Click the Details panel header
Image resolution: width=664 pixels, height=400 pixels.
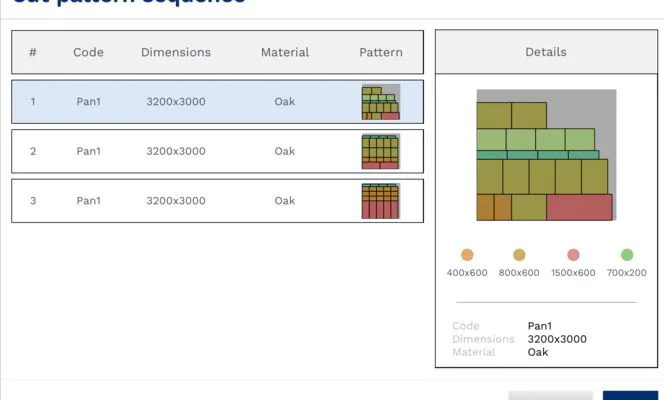pos(546,52)
